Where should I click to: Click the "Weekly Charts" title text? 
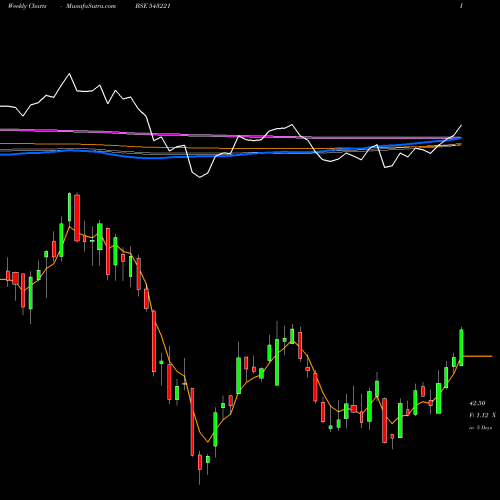coord(27,6)
